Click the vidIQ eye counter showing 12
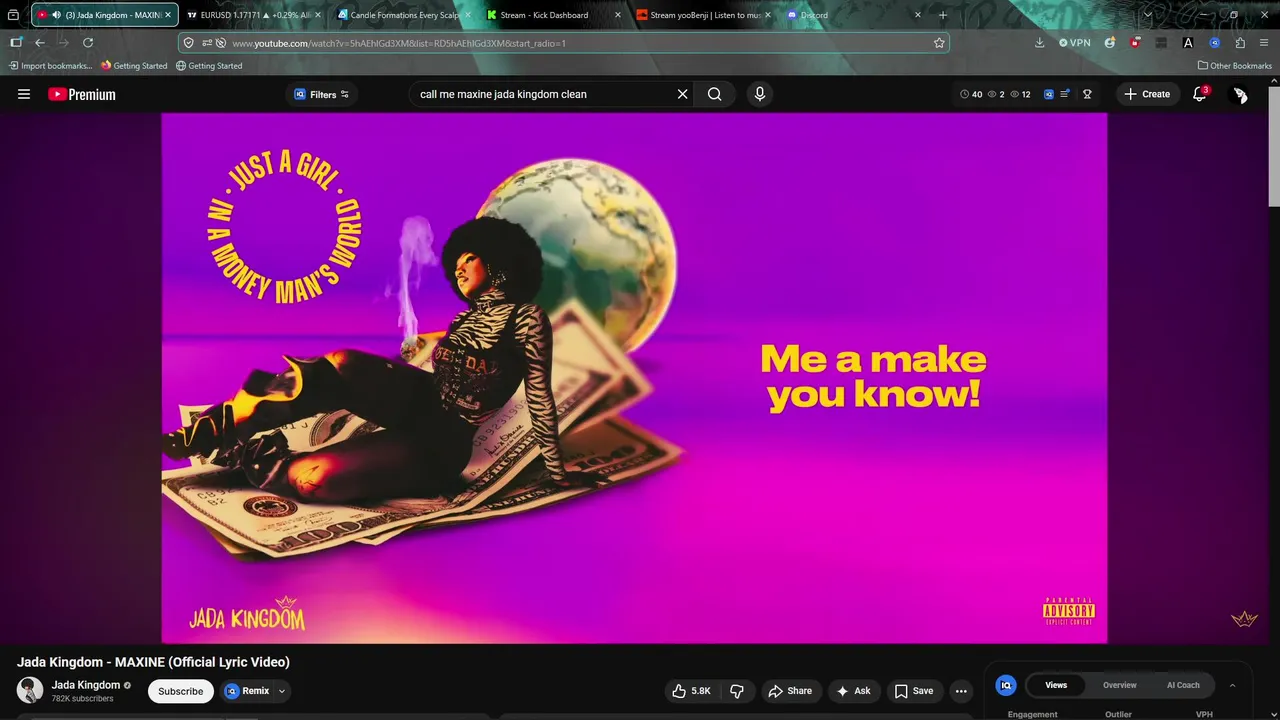The image size is (1280, 720). [1021, 94]
